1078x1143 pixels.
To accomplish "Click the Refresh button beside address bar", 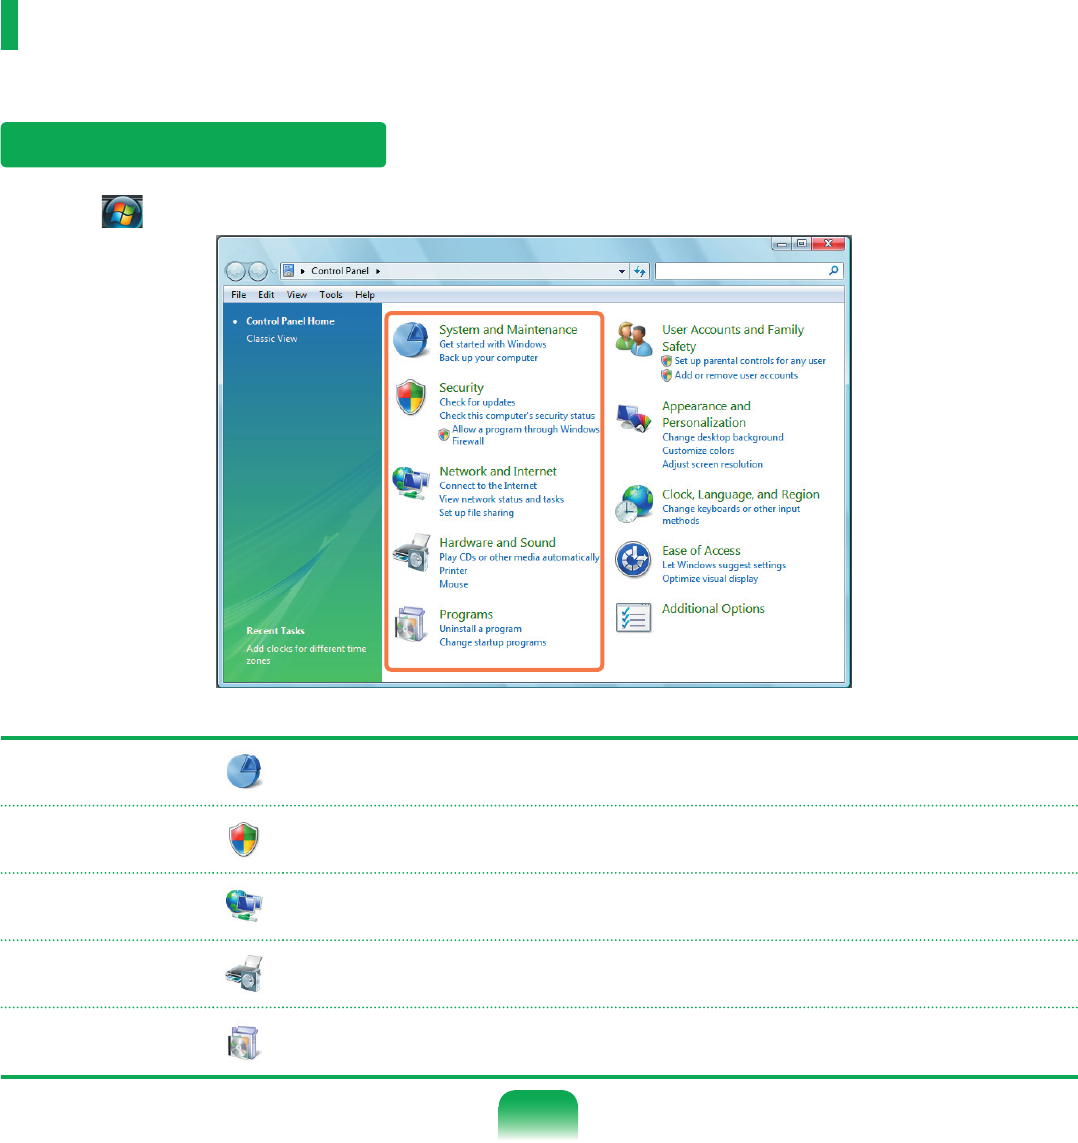I will [x=640, y=271].
